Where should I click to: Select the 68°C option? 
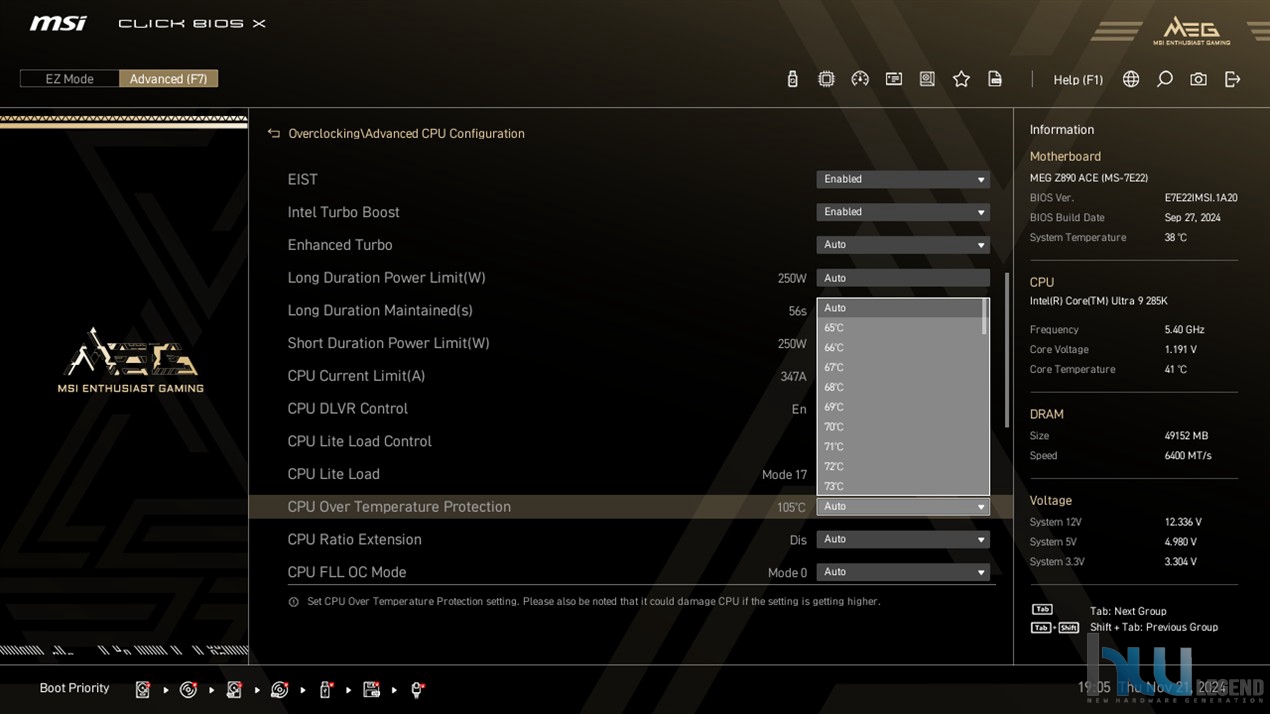point(900,387)
